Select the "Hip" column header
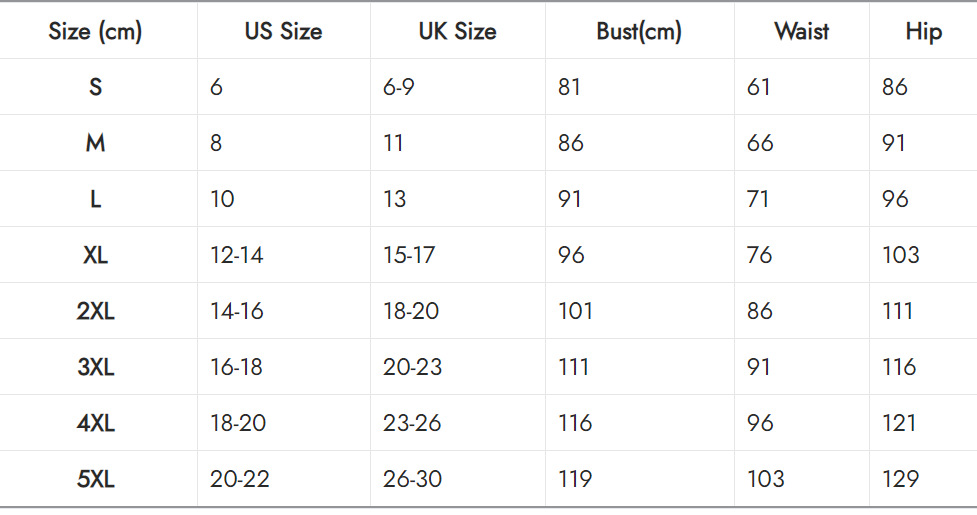Screen dimensions: 977x515 (923, 32)
